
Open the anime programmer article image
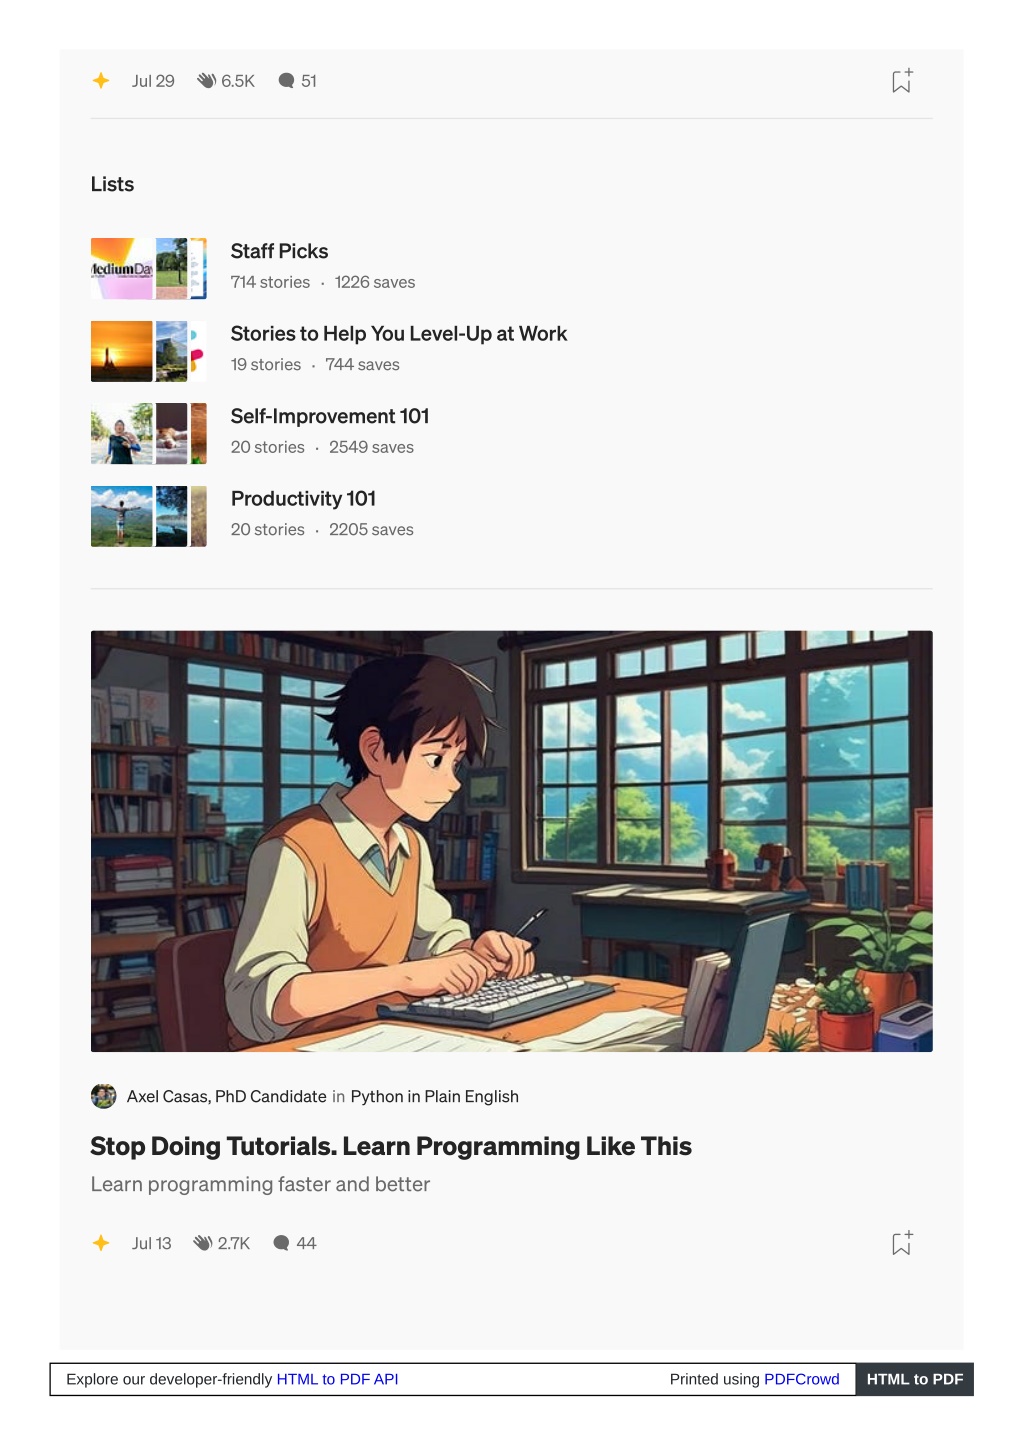pos(512,841)
